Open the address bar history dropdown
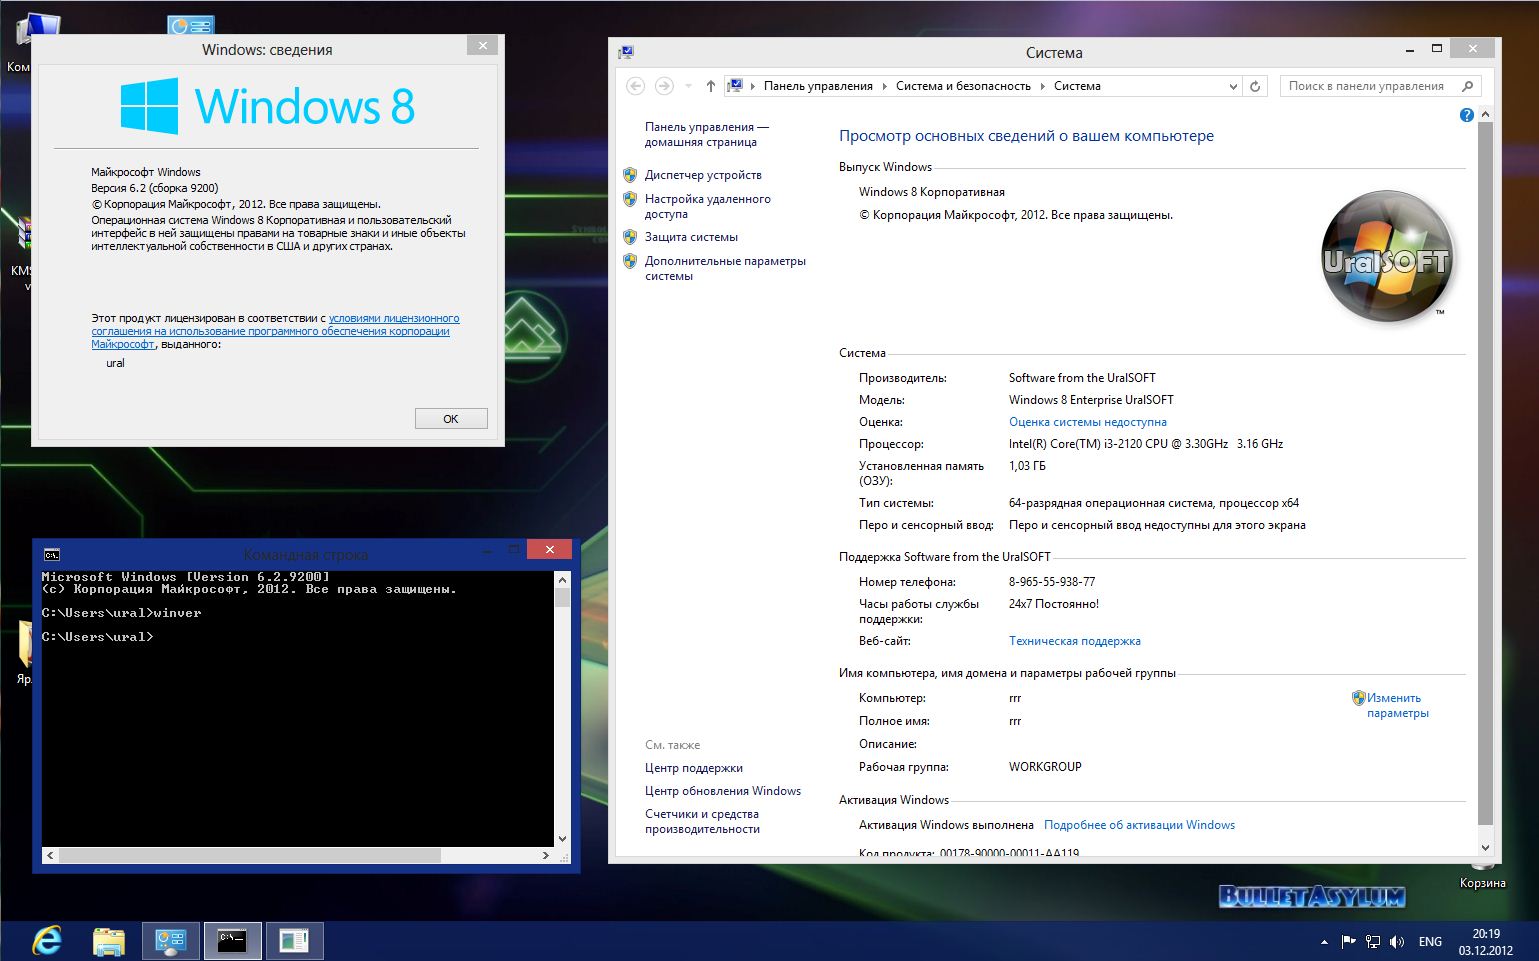The width and height of the screenshot is (1539, 961). coord(1233,87)
